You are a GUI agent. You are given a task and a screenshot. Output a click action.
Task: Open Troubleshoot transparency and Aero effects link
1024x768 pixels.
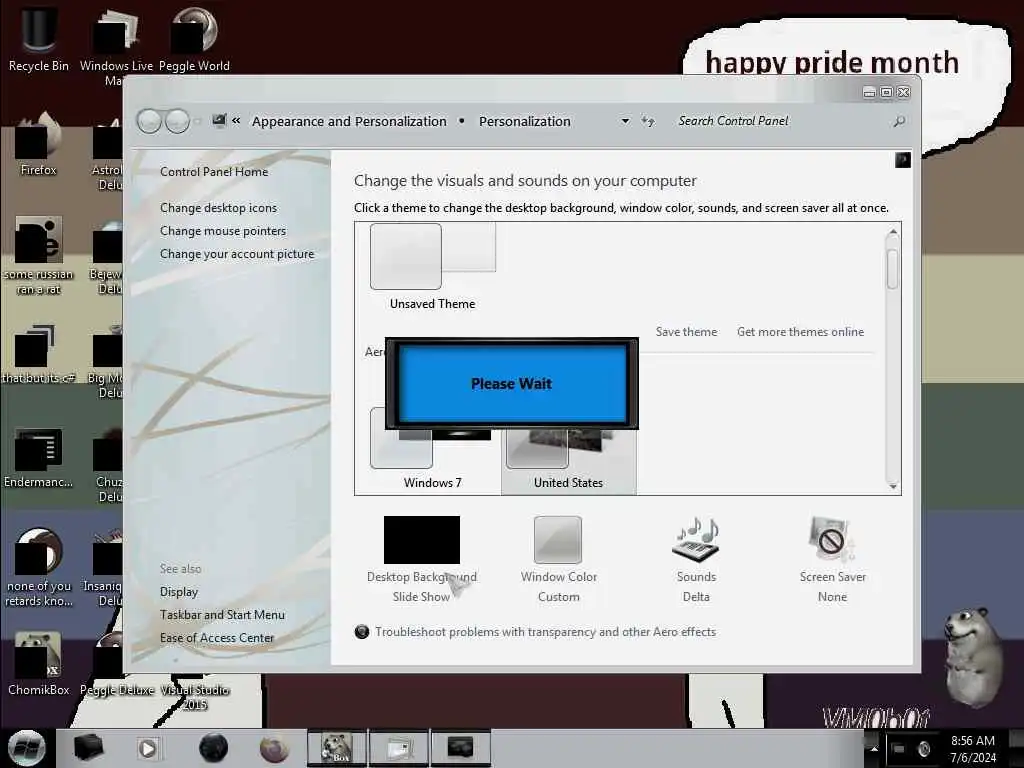tap(545, 632)
